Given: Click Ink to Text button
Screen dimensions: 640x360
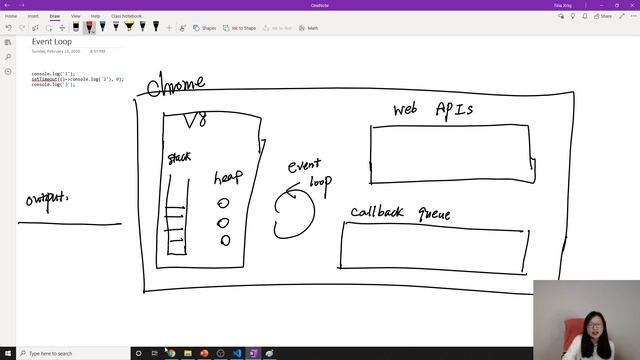Looking at the screenshot, I should (x=278, y=28).
